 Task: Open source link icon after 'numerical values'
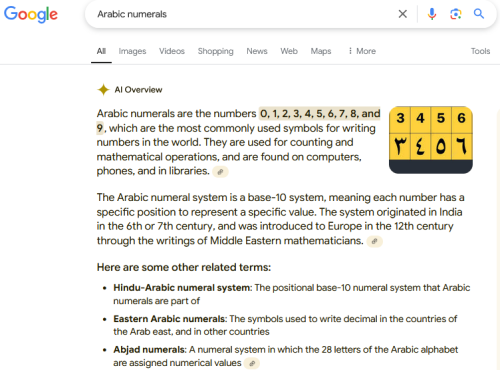pos(252,363)
